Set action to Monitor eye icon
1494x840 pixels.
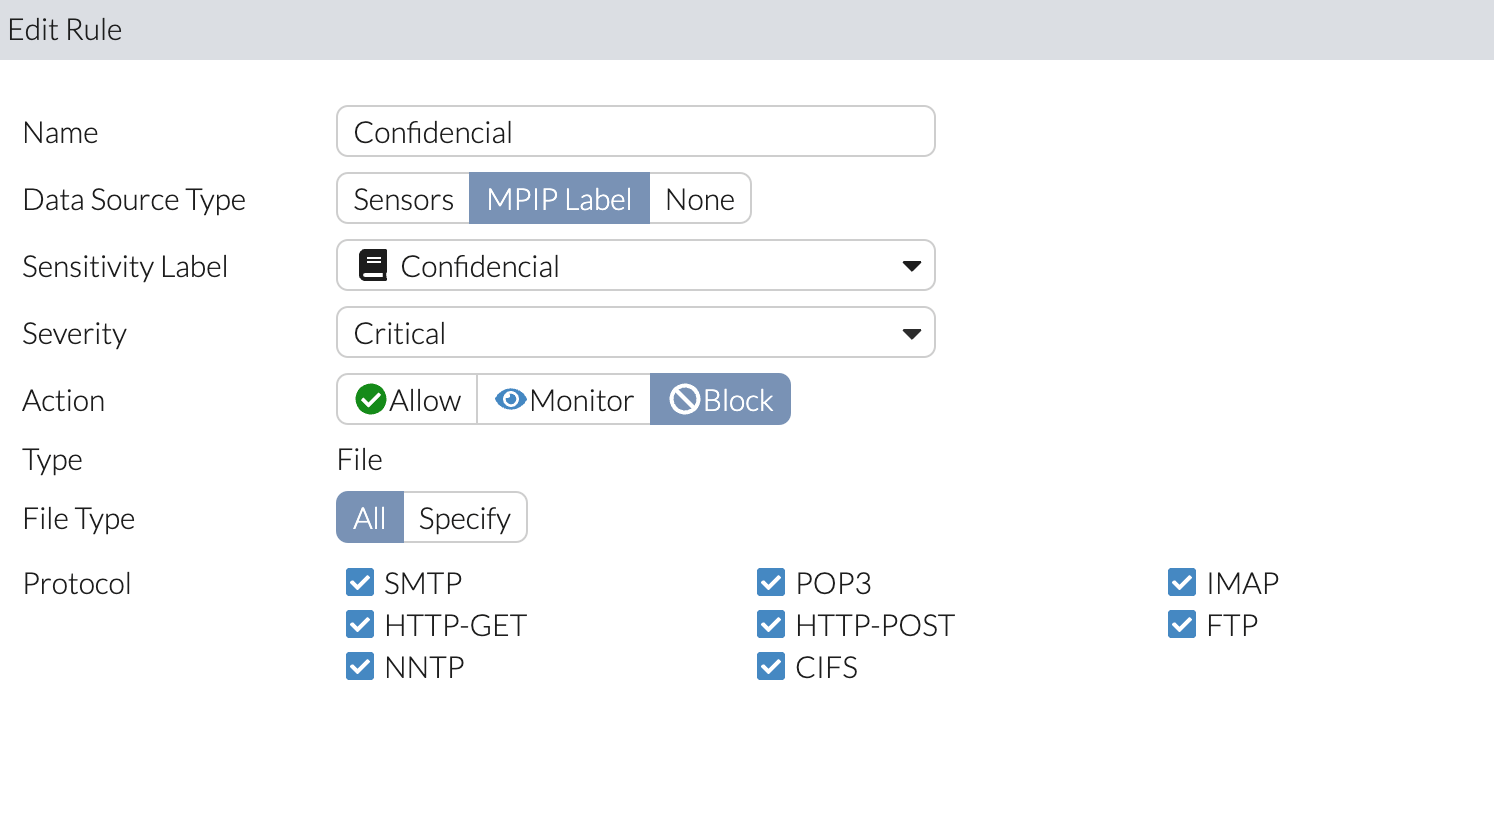click(510, 399)
